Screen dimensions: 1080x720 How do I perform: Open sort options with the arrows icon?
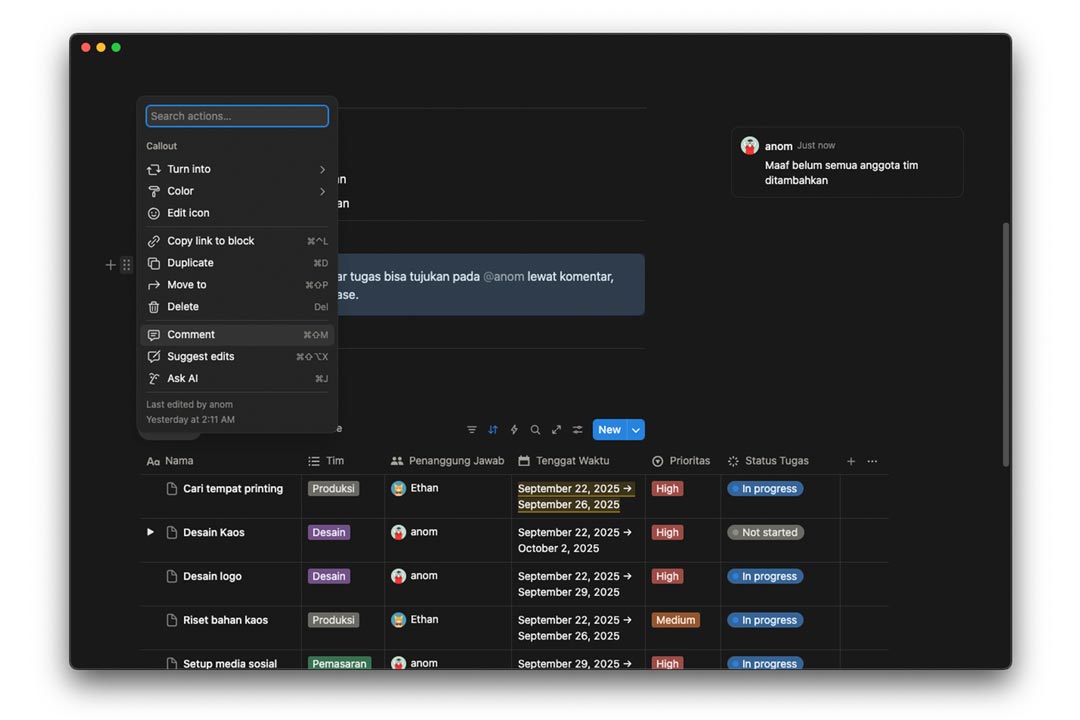[493, 430]
